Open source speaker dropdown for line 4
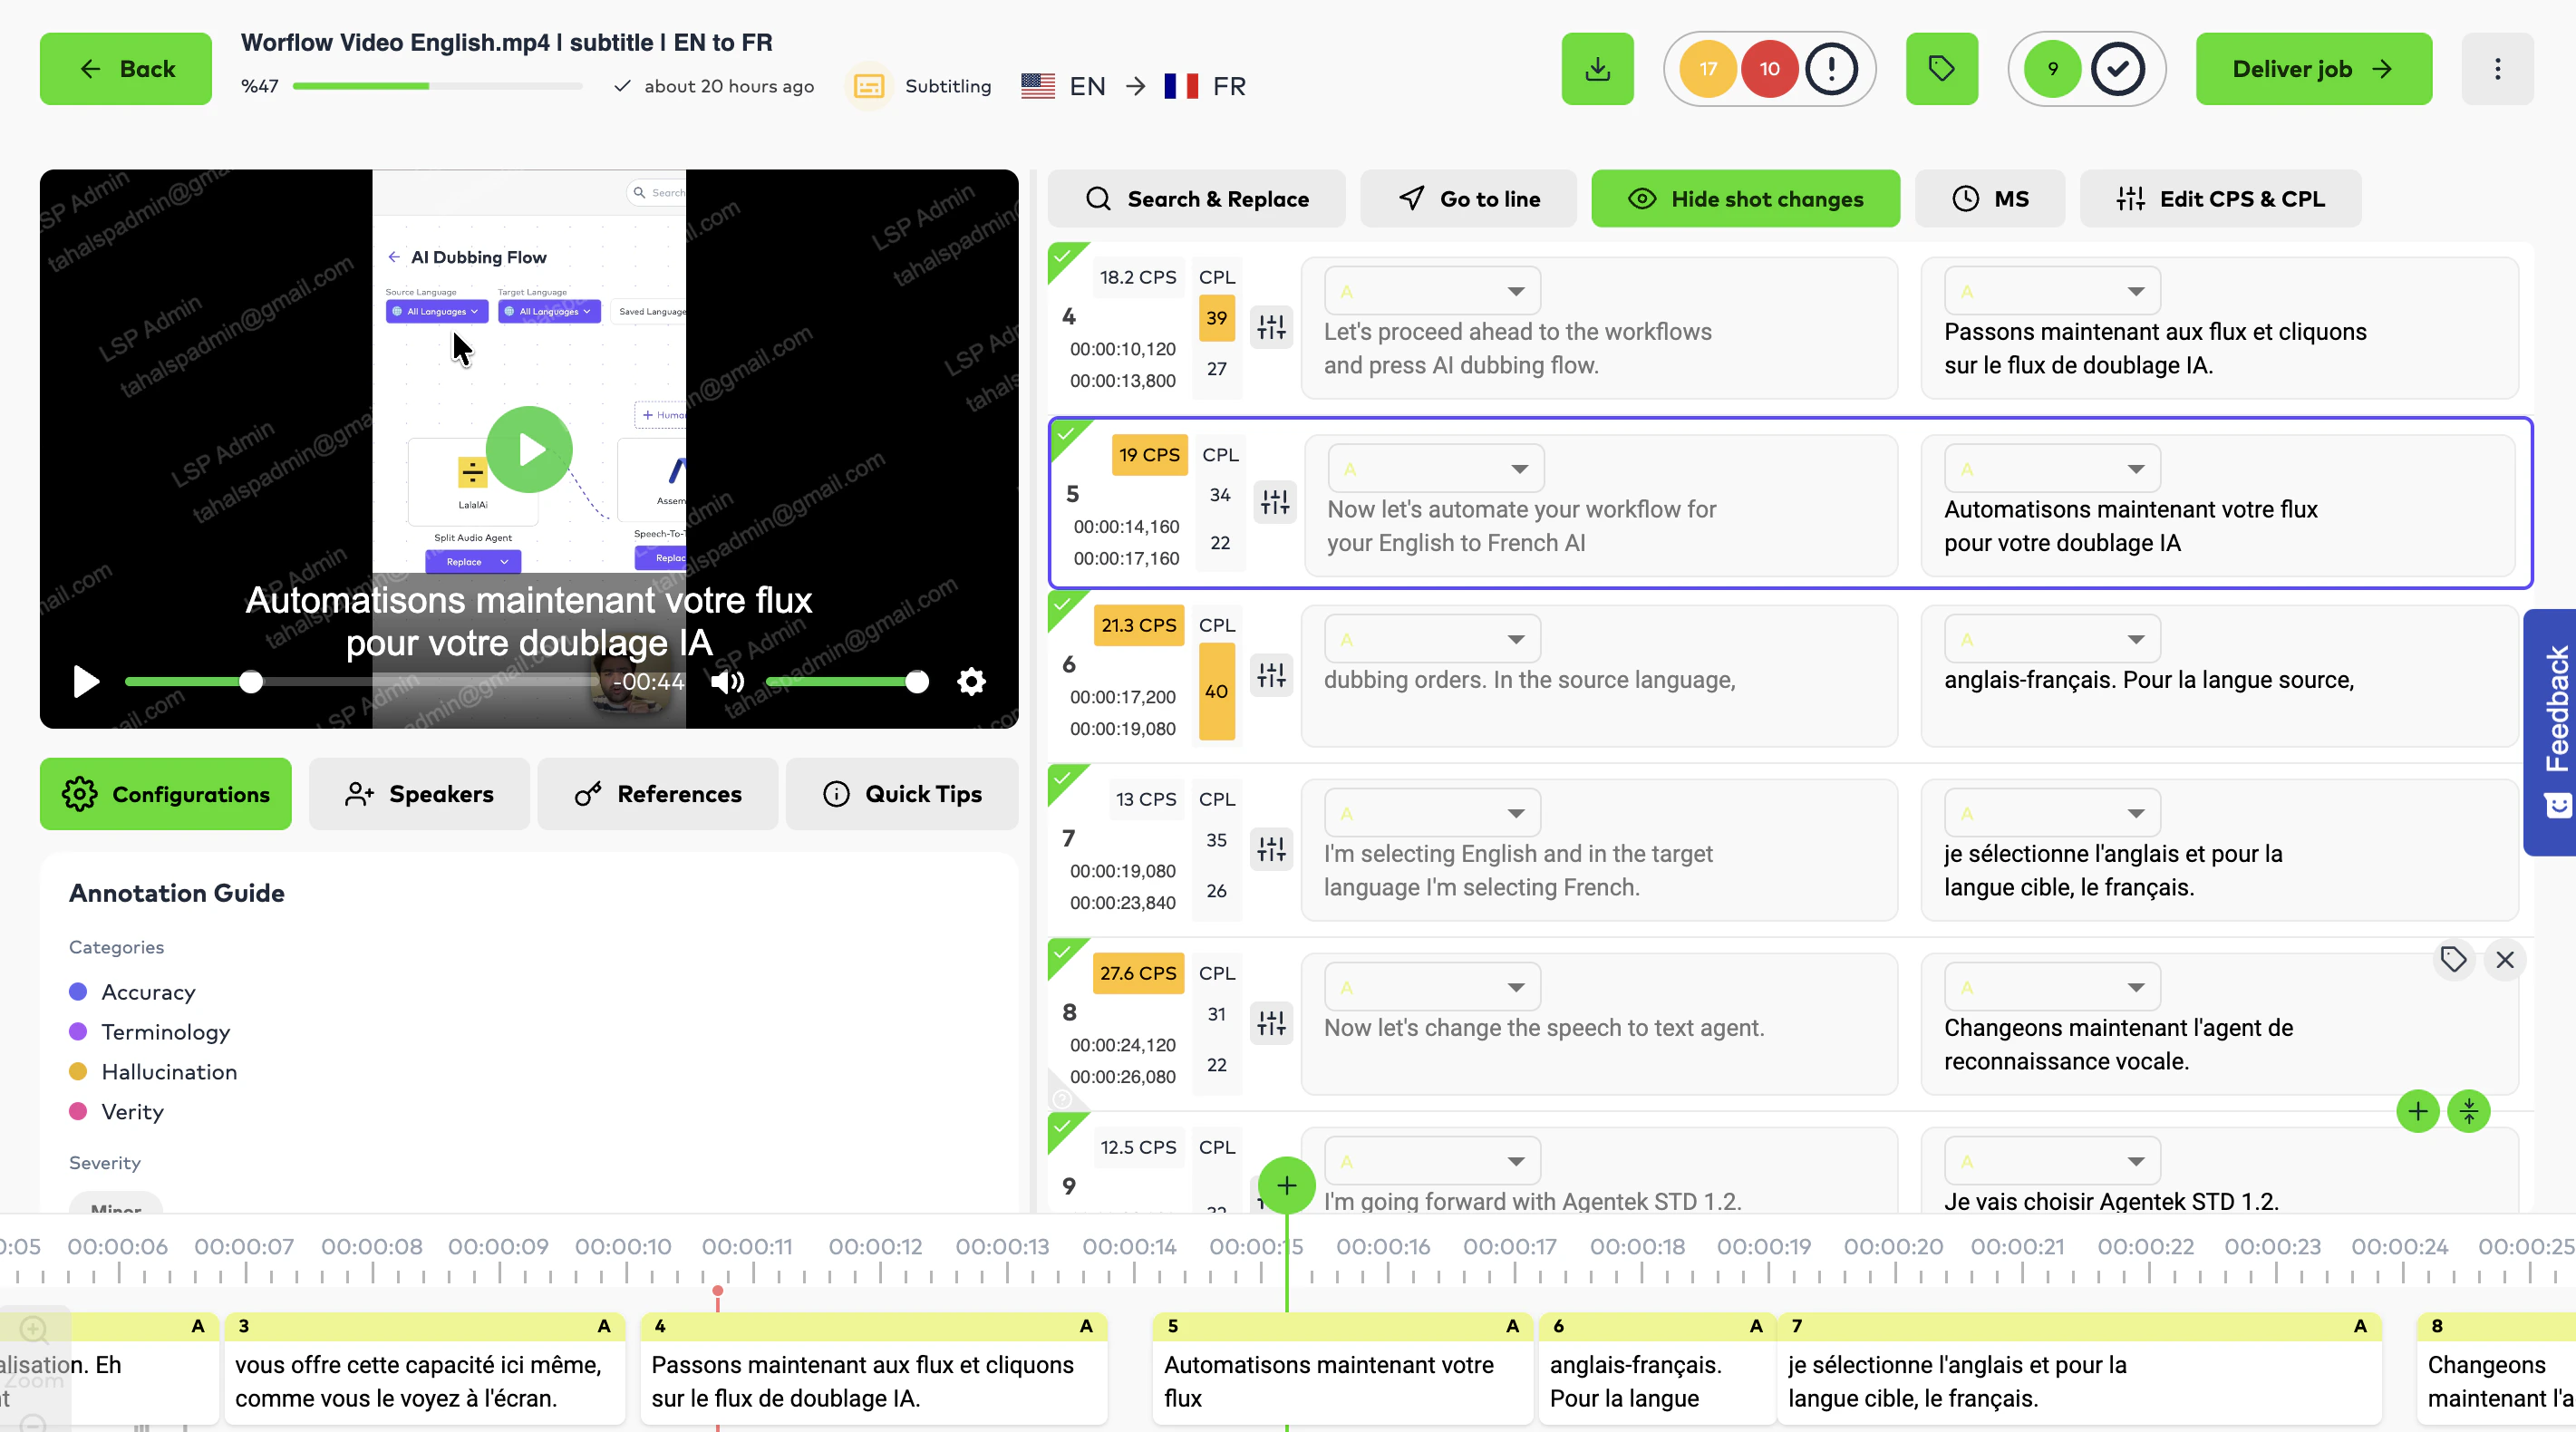The width and height of the screenshot is (2576, 1432). [x=1432, y=291]
